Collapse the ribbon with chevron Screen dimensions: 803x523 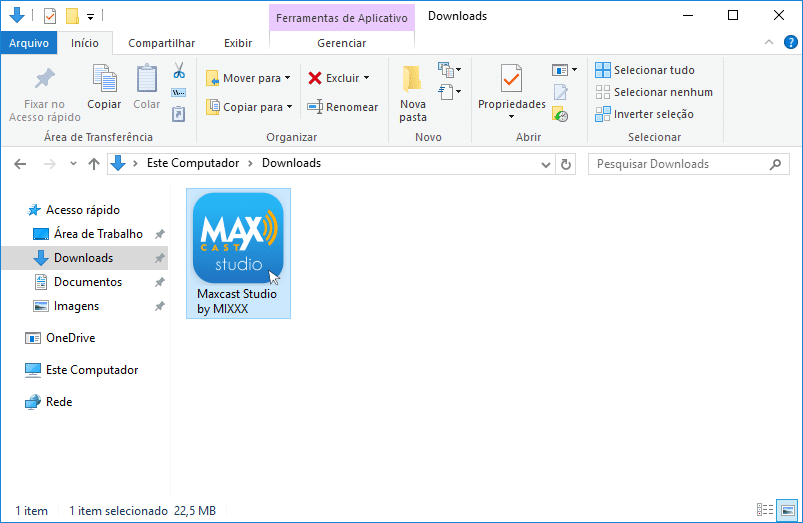(769, 43)
